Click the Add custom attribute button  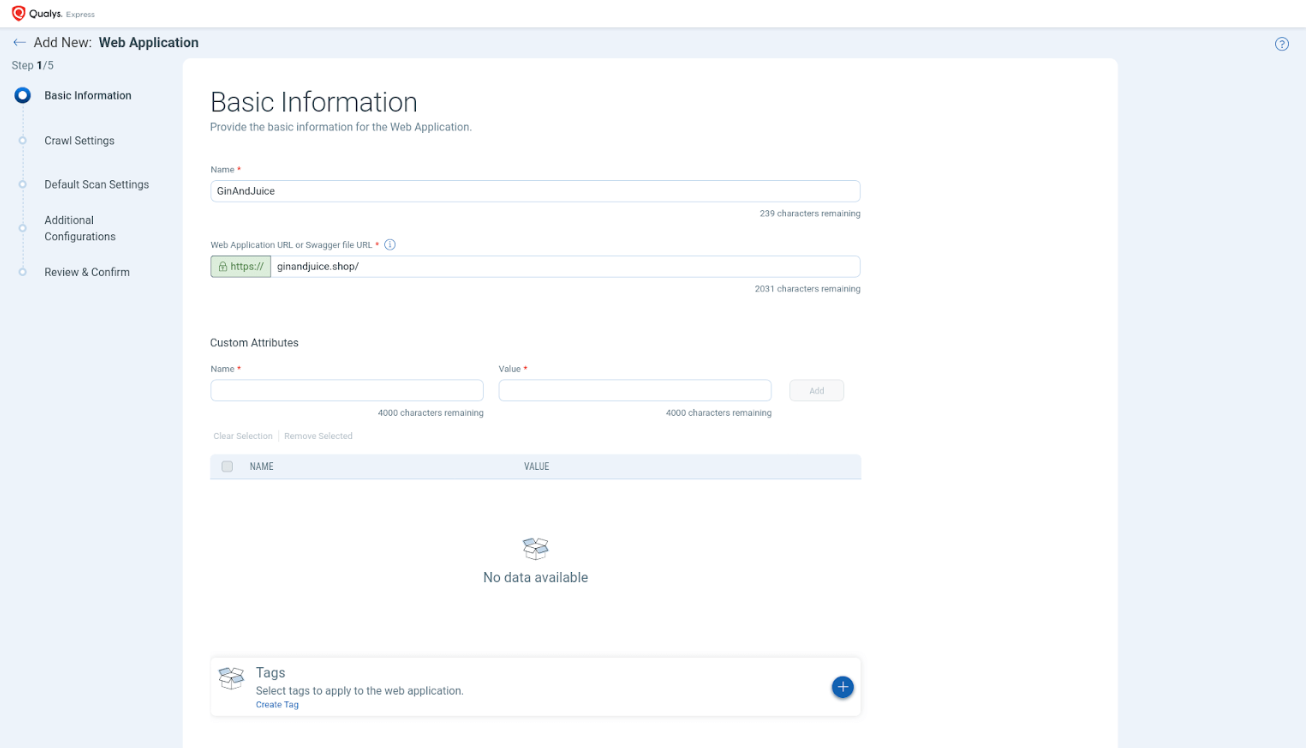[816, 391]
